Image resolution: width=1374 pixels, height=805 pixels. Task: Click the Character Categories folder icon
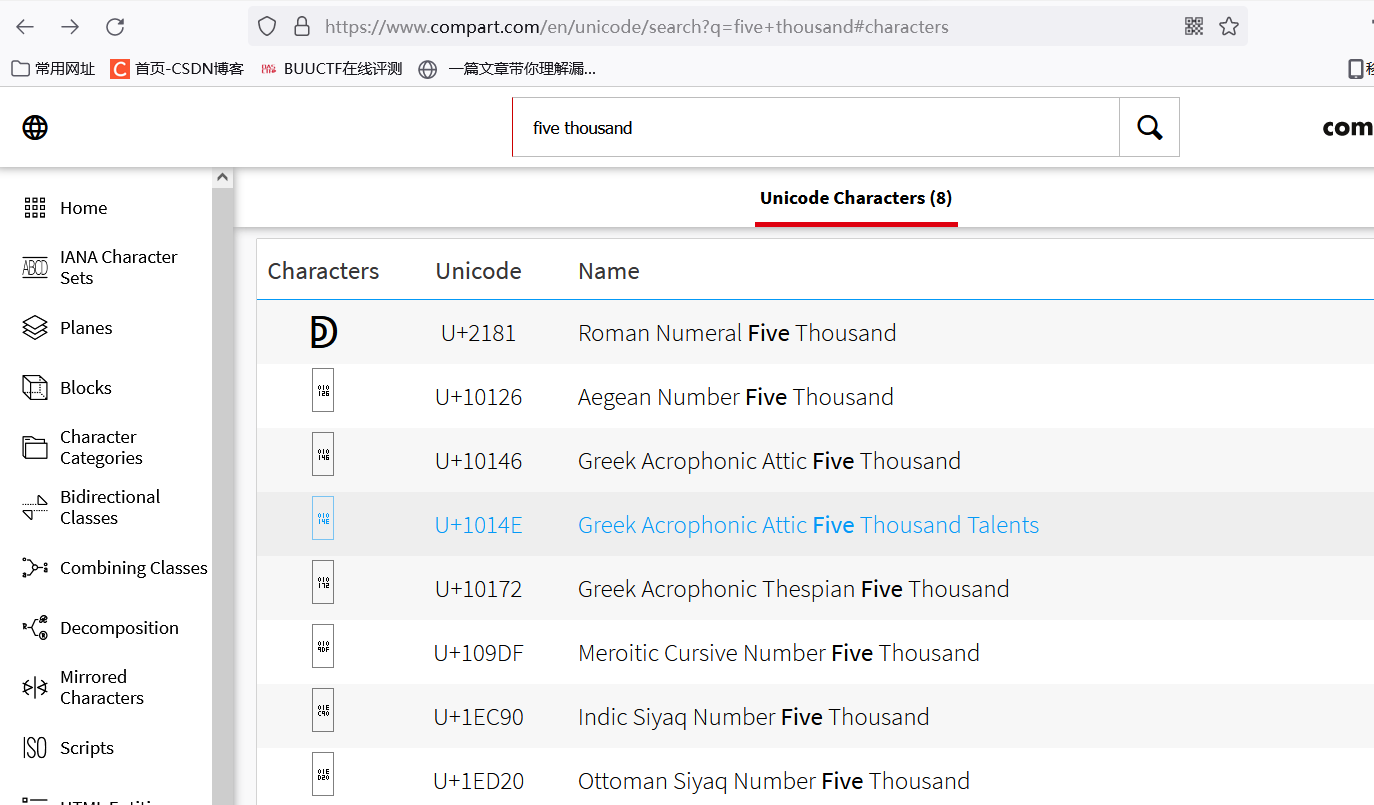(35, 448)
